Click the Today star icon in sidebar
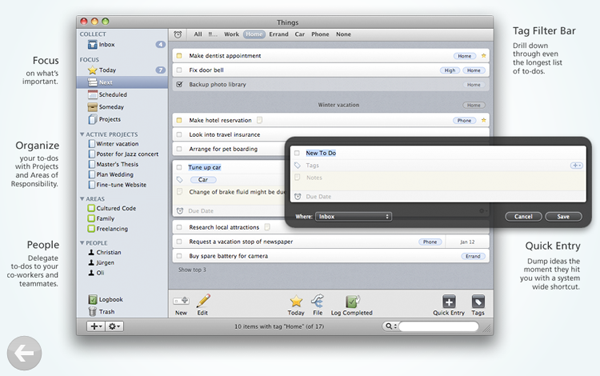The height and width of the screenshot is (376, 600). [92, 70]
